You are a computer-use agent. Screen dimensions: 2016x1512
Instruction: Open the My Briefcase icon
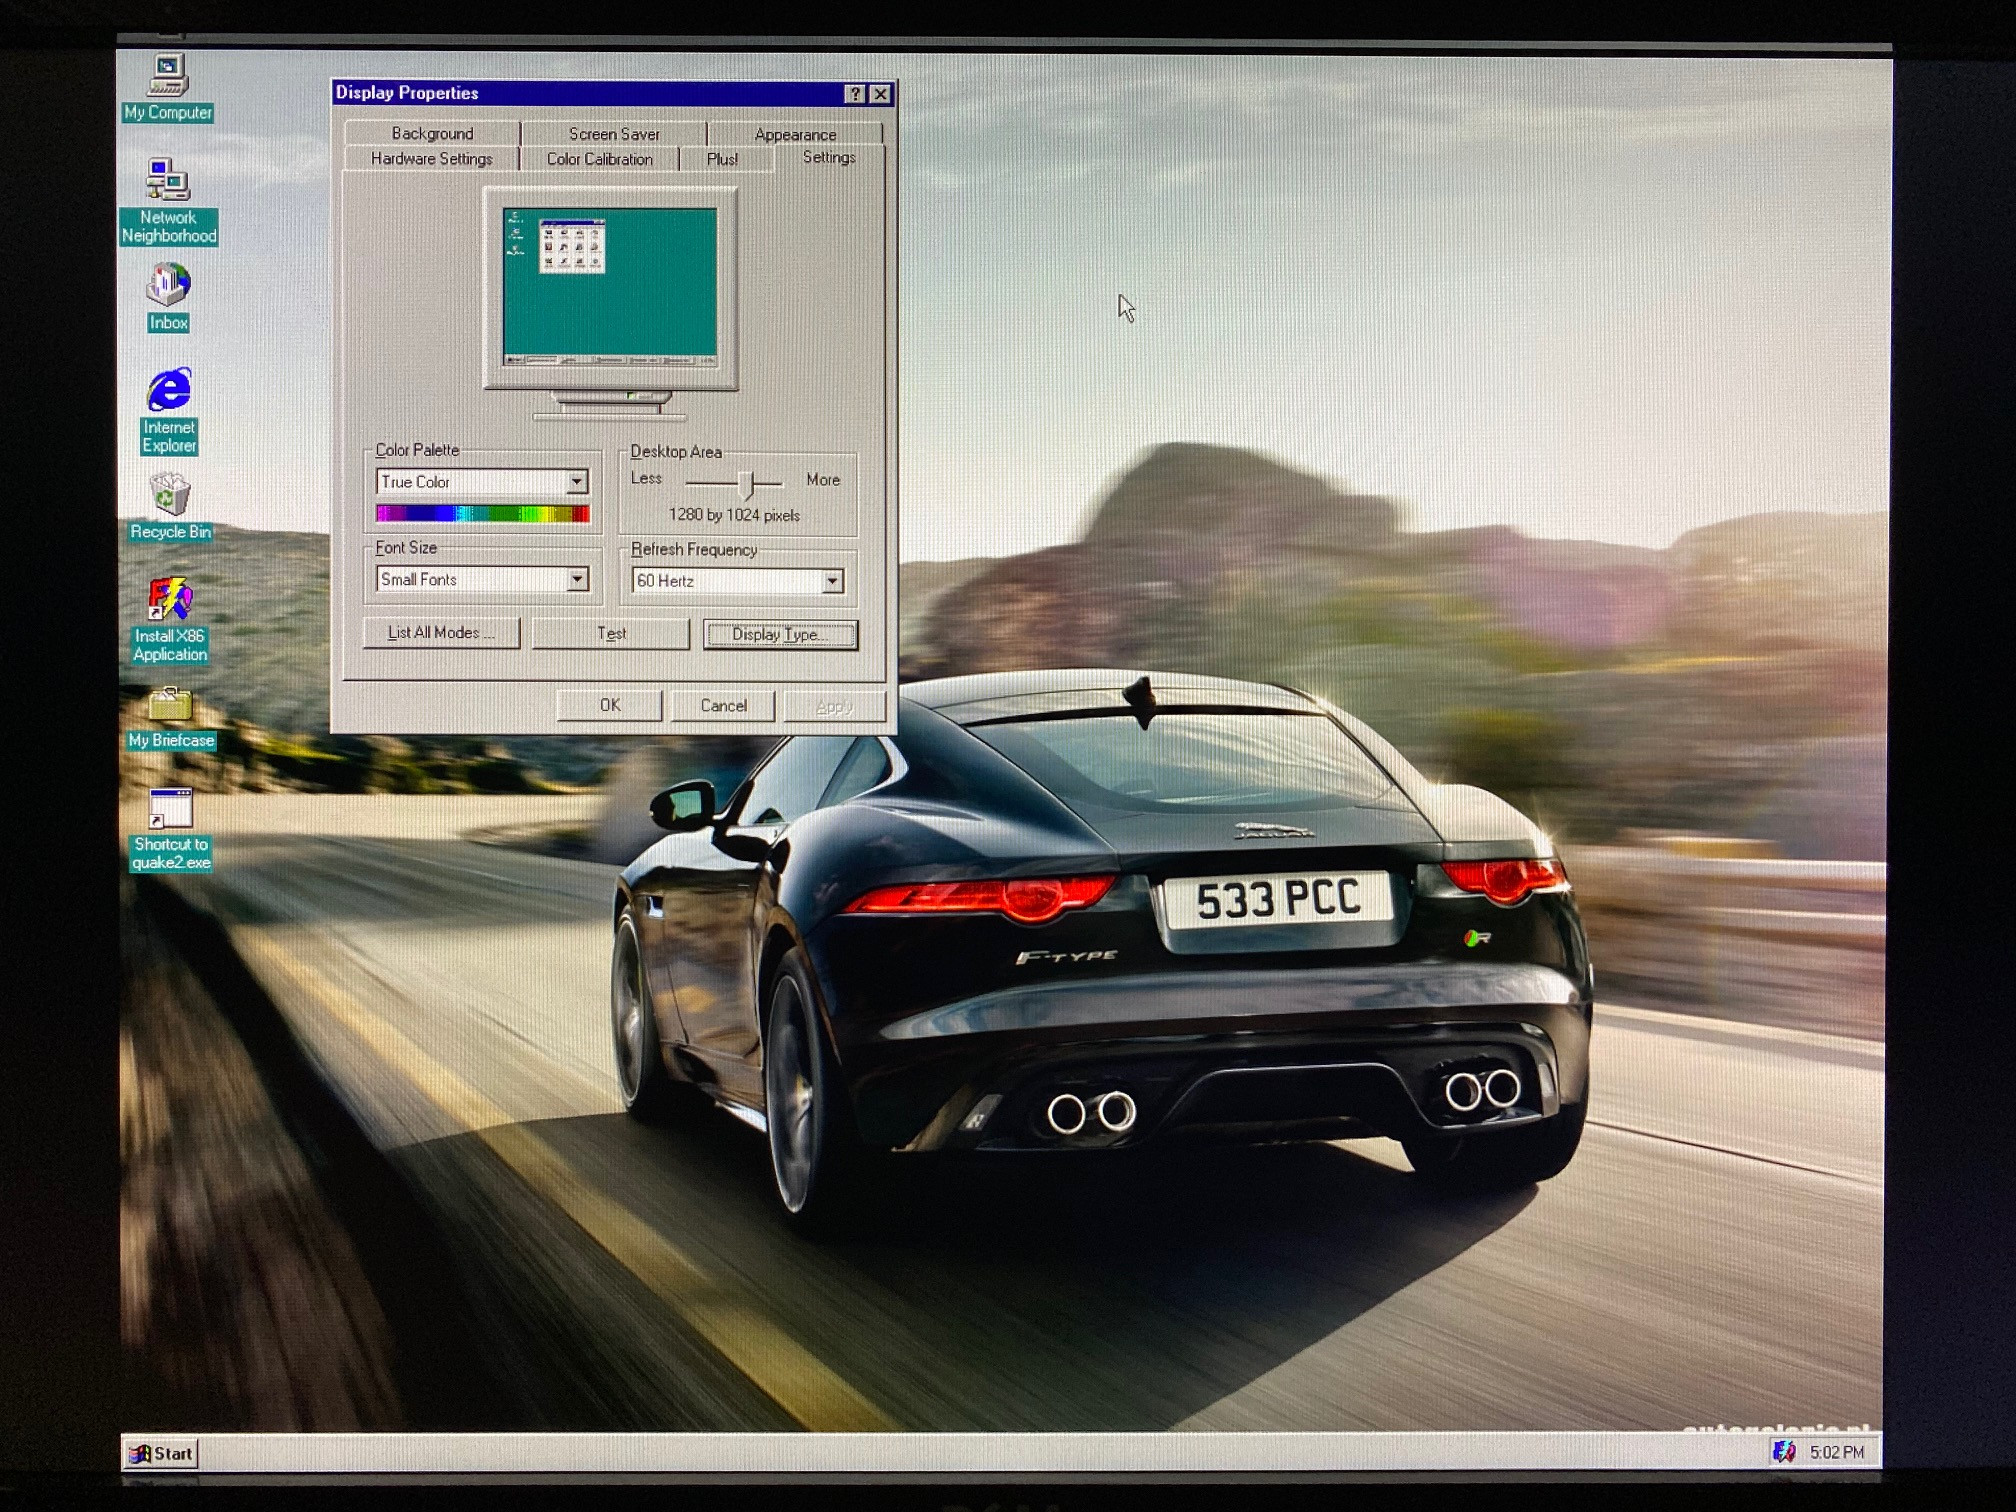[x=170, y=706]
